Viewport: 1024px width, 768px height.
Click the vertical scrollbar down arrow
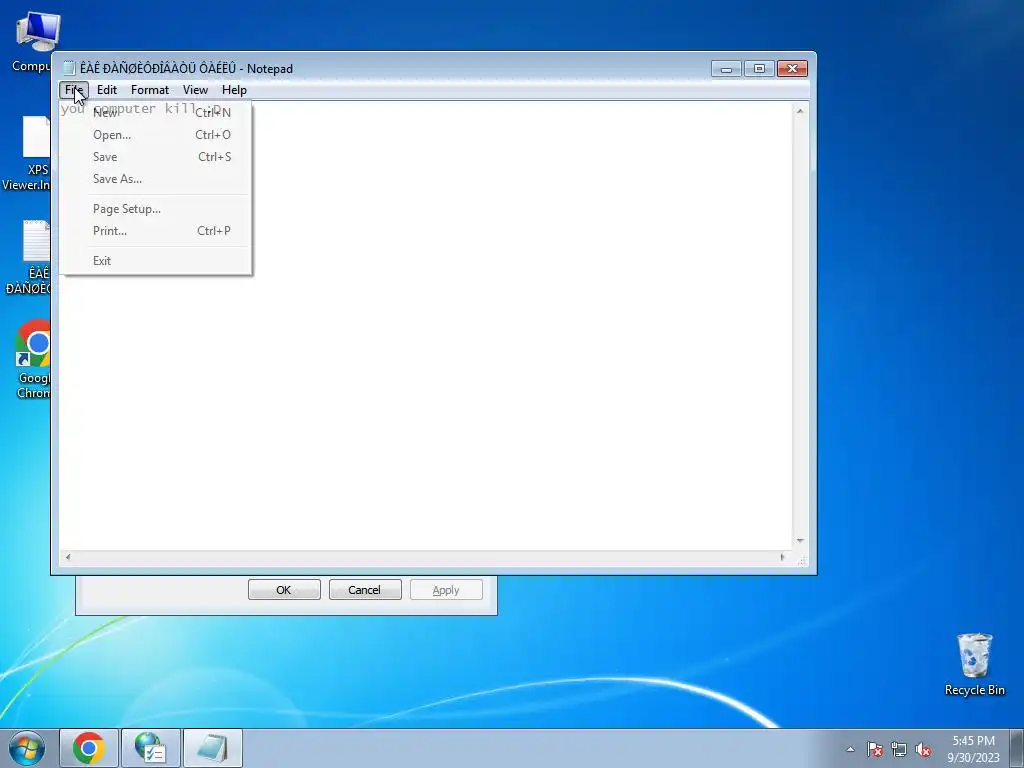tap(800, 541)
